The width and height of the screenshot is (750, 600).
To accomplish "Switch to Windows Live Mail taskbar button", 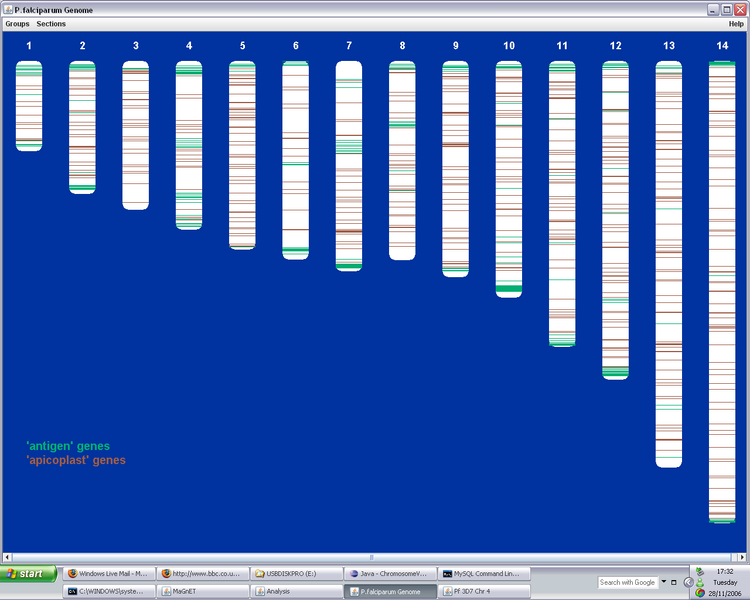I will tap(108, 574).
